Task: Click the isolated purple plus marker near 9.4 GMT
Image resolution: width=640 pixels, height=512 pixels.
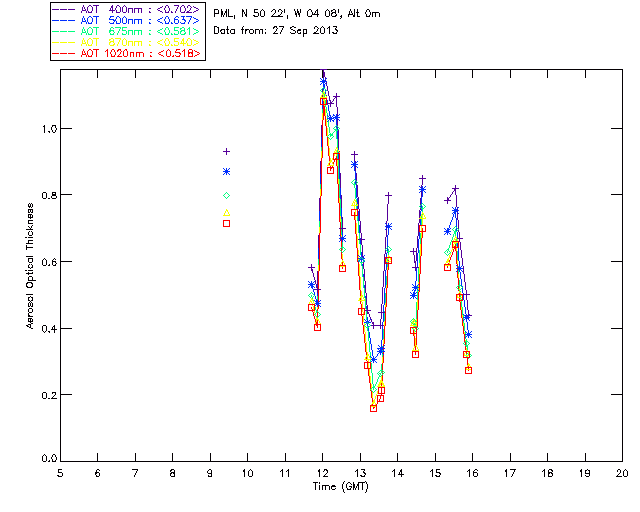Action: coord(226,151)
